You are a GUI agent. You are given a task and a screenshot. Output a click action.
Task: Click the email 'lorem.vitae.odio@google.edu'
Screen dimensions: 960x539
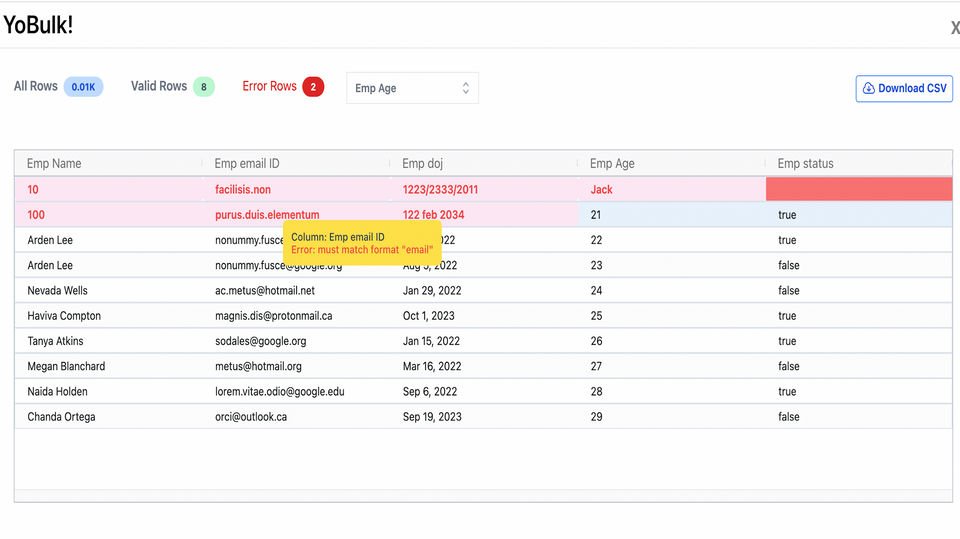[279, 391]
